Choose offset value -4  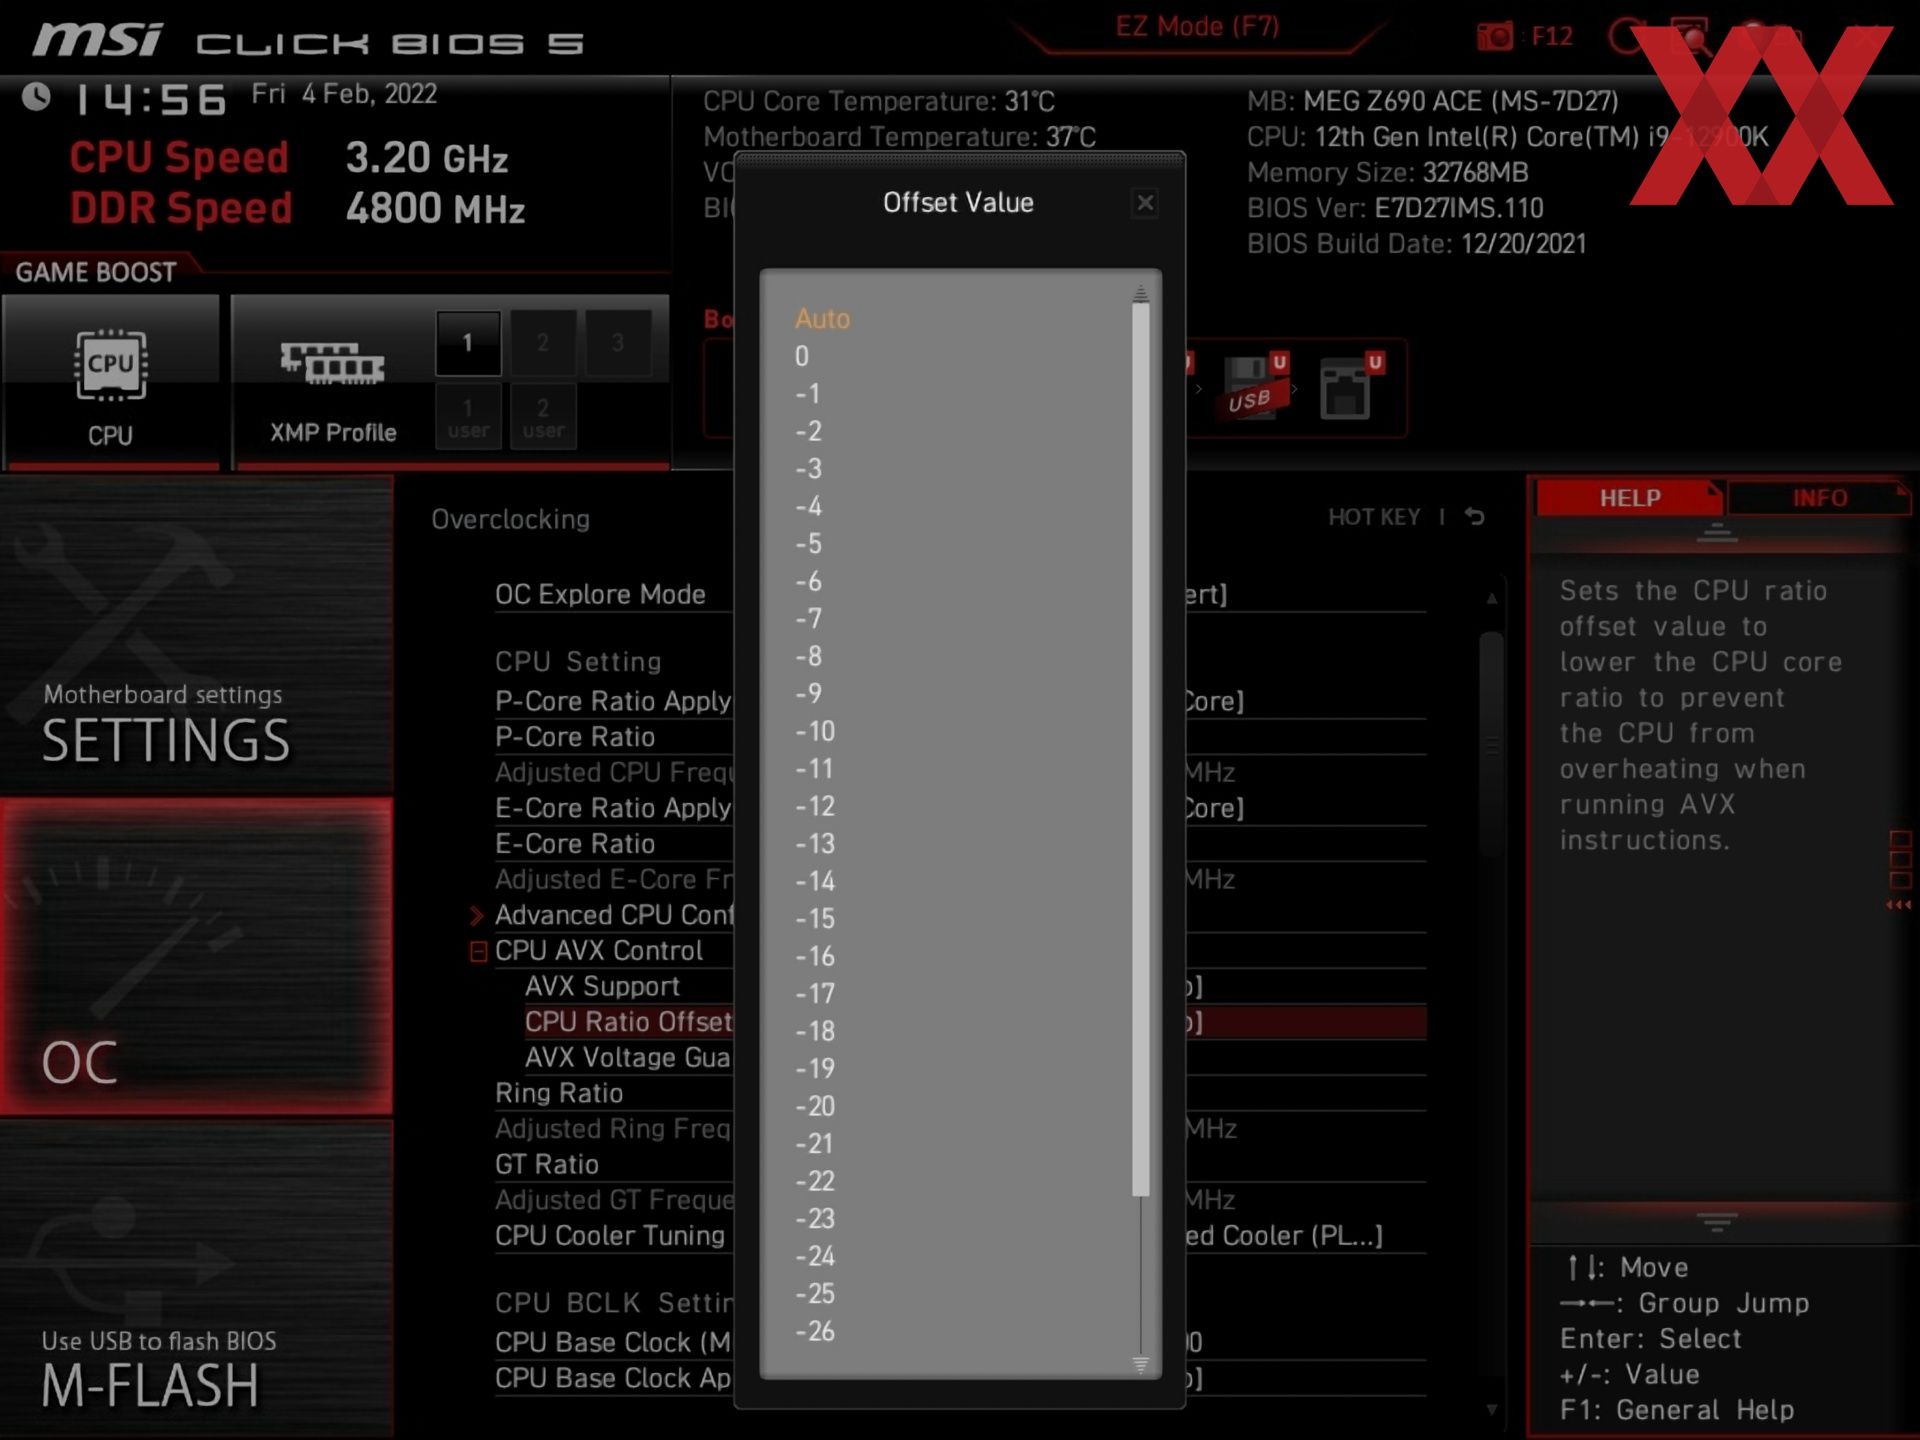point(808,506)
